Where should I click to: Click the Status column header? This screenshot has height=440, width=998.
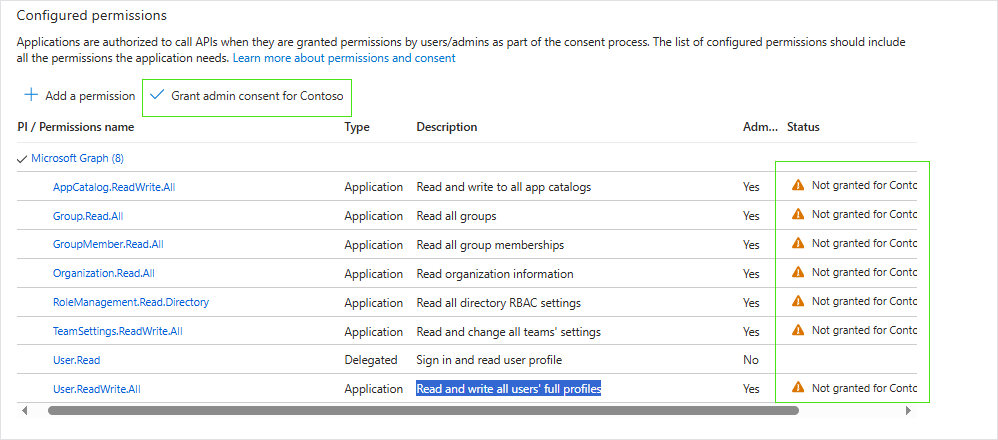803,127
